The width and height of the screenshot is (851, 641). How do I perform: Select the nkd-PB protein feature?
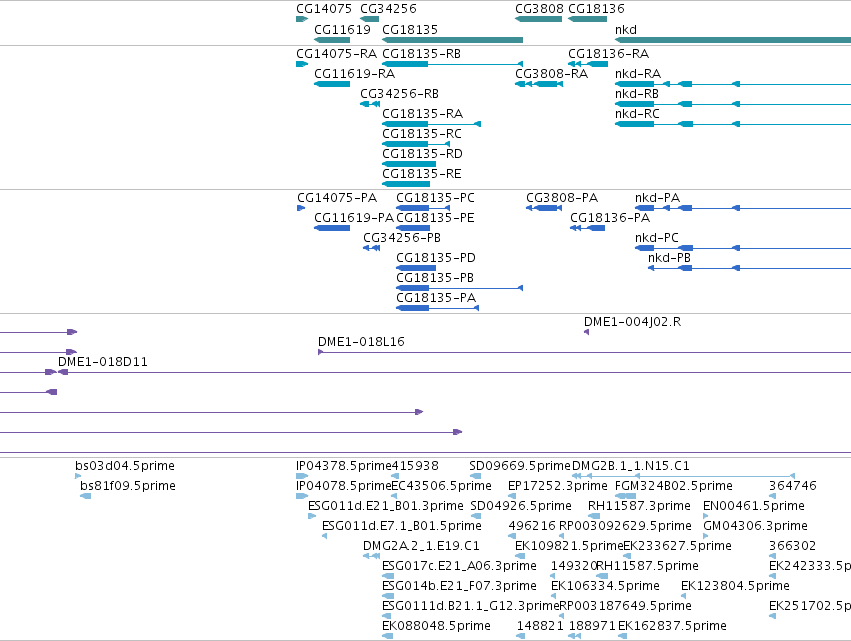click(x=750, y=268)
